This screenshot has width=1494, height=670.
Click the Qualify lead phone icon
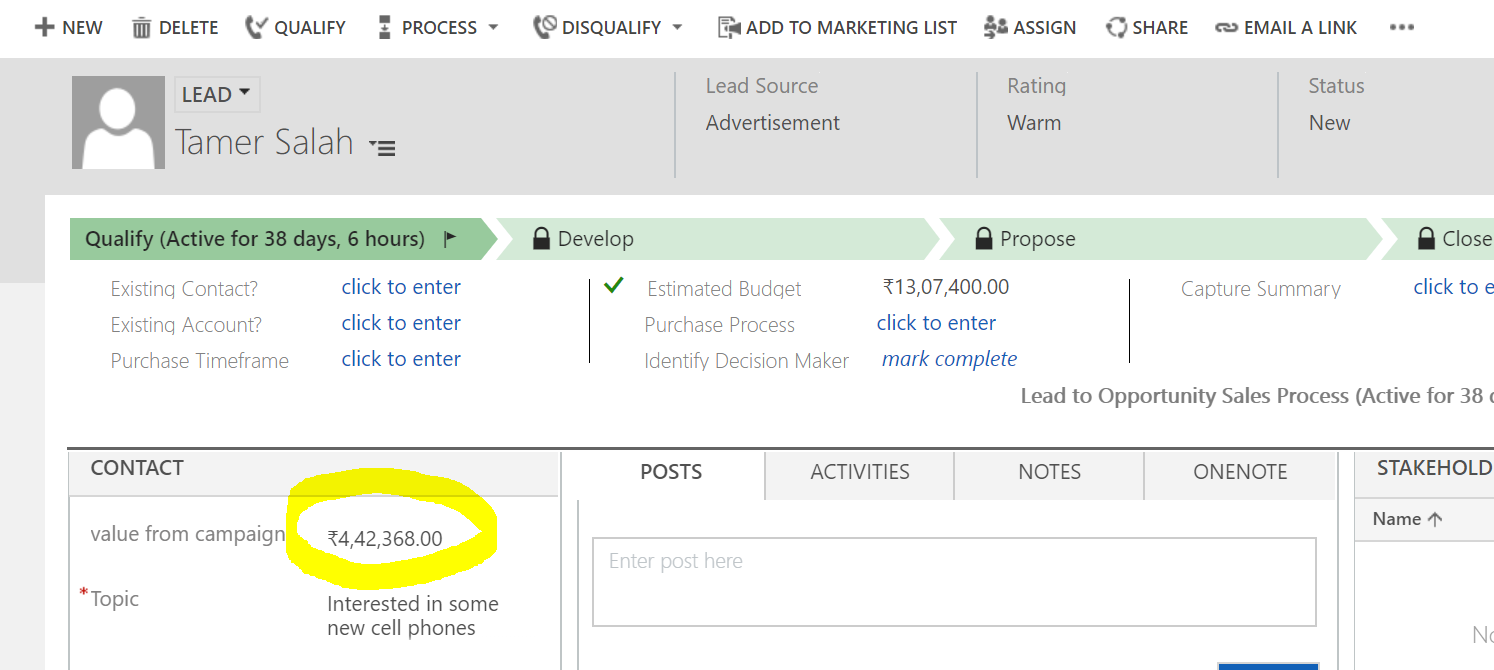coord(256,27)
